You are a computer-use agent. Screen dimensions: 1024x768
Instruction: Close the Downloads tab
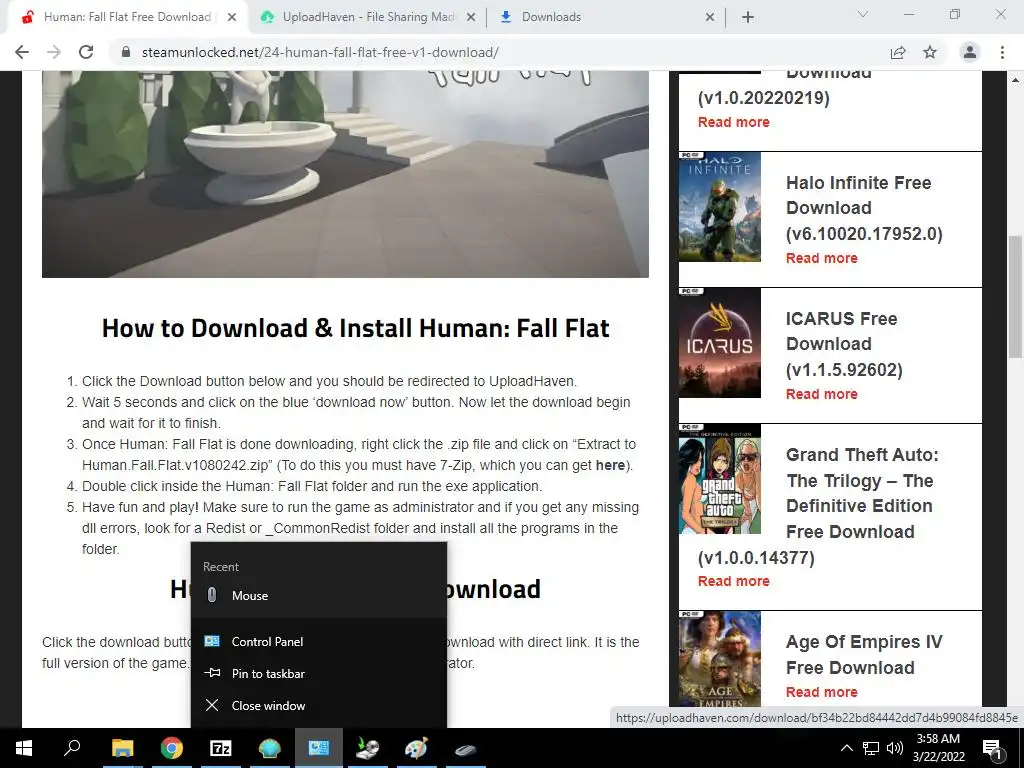pyautogui.click(x=710, y=17)
